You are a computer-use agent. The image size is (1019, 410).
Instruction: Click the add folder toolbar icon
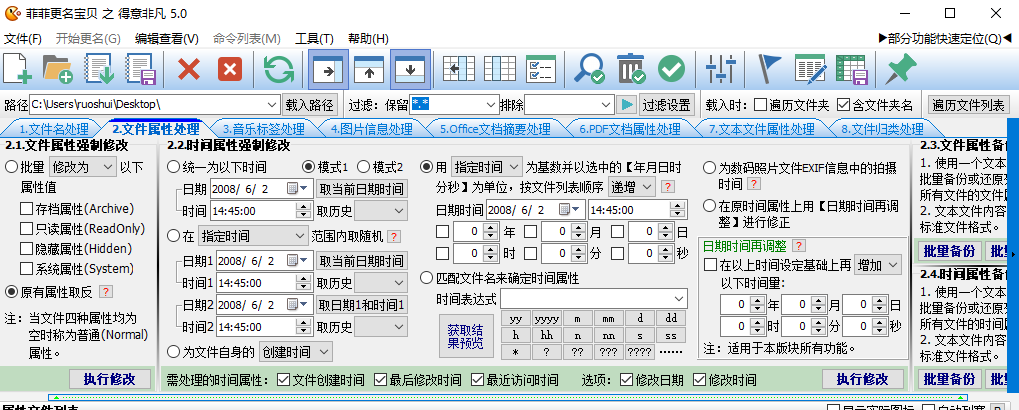pyautogui.click(x=57, y=69)
